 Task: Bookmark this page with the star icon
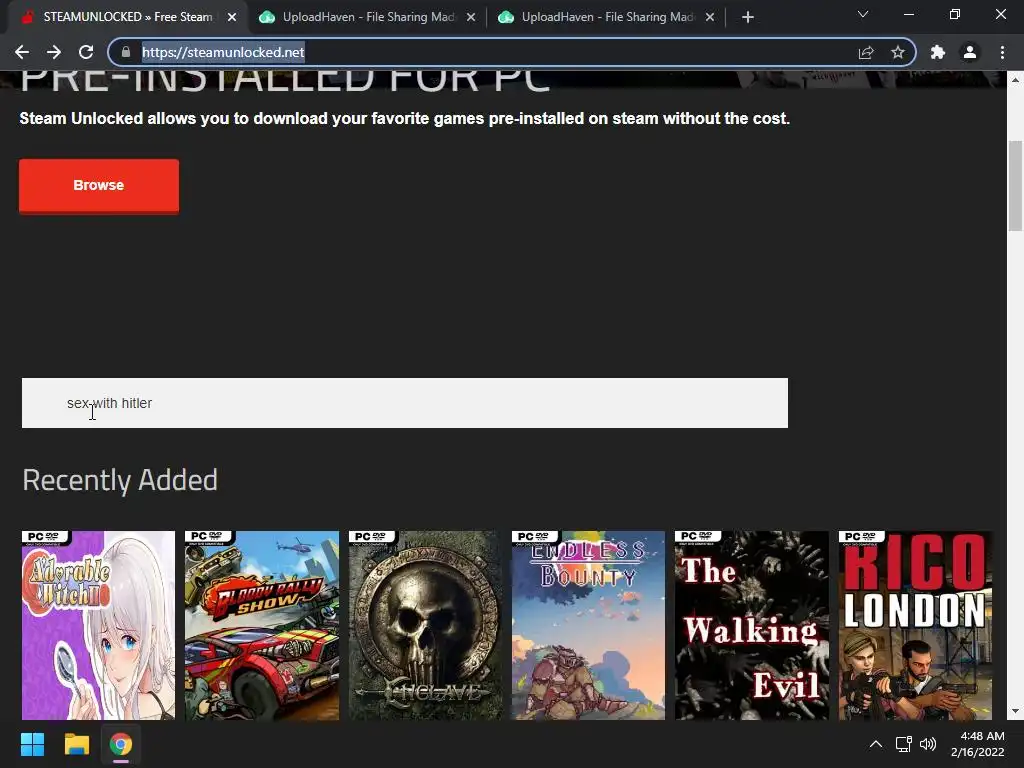point(898,52)
